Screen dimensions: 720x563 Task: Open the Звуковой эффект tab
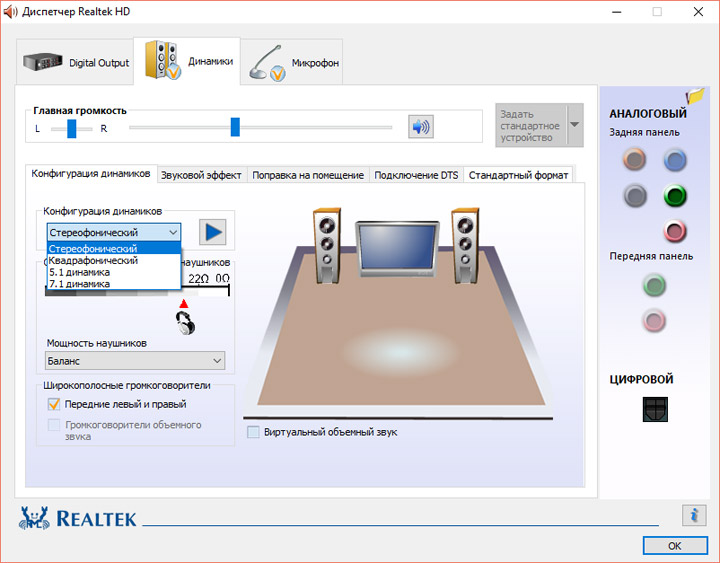[x=201, y=175]
